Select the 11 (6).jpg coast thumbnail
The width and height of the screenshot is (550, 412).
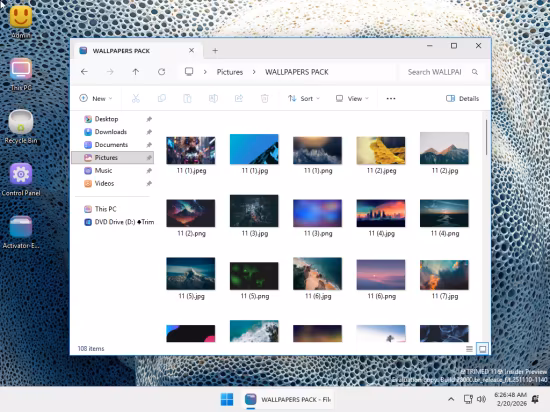317,273
